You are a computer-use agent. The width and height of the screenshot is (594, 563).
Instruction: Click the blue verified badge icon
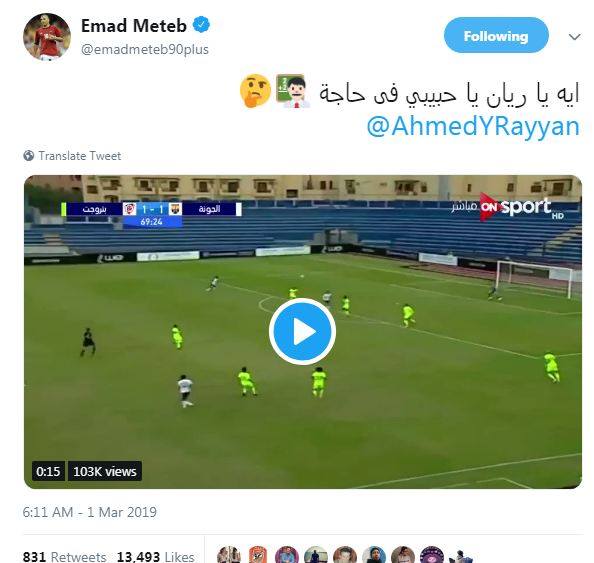[201, 25]
